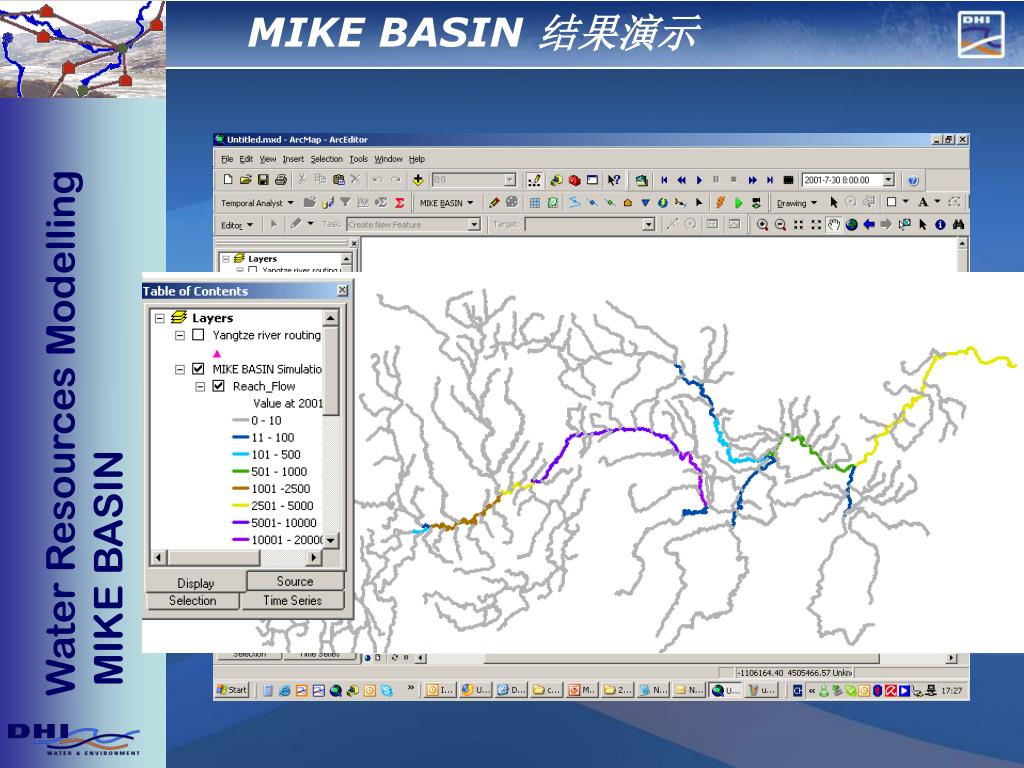Close the Table of Contents panel
The width and height of the screenshot is (1024, 768).
point(342,291)
